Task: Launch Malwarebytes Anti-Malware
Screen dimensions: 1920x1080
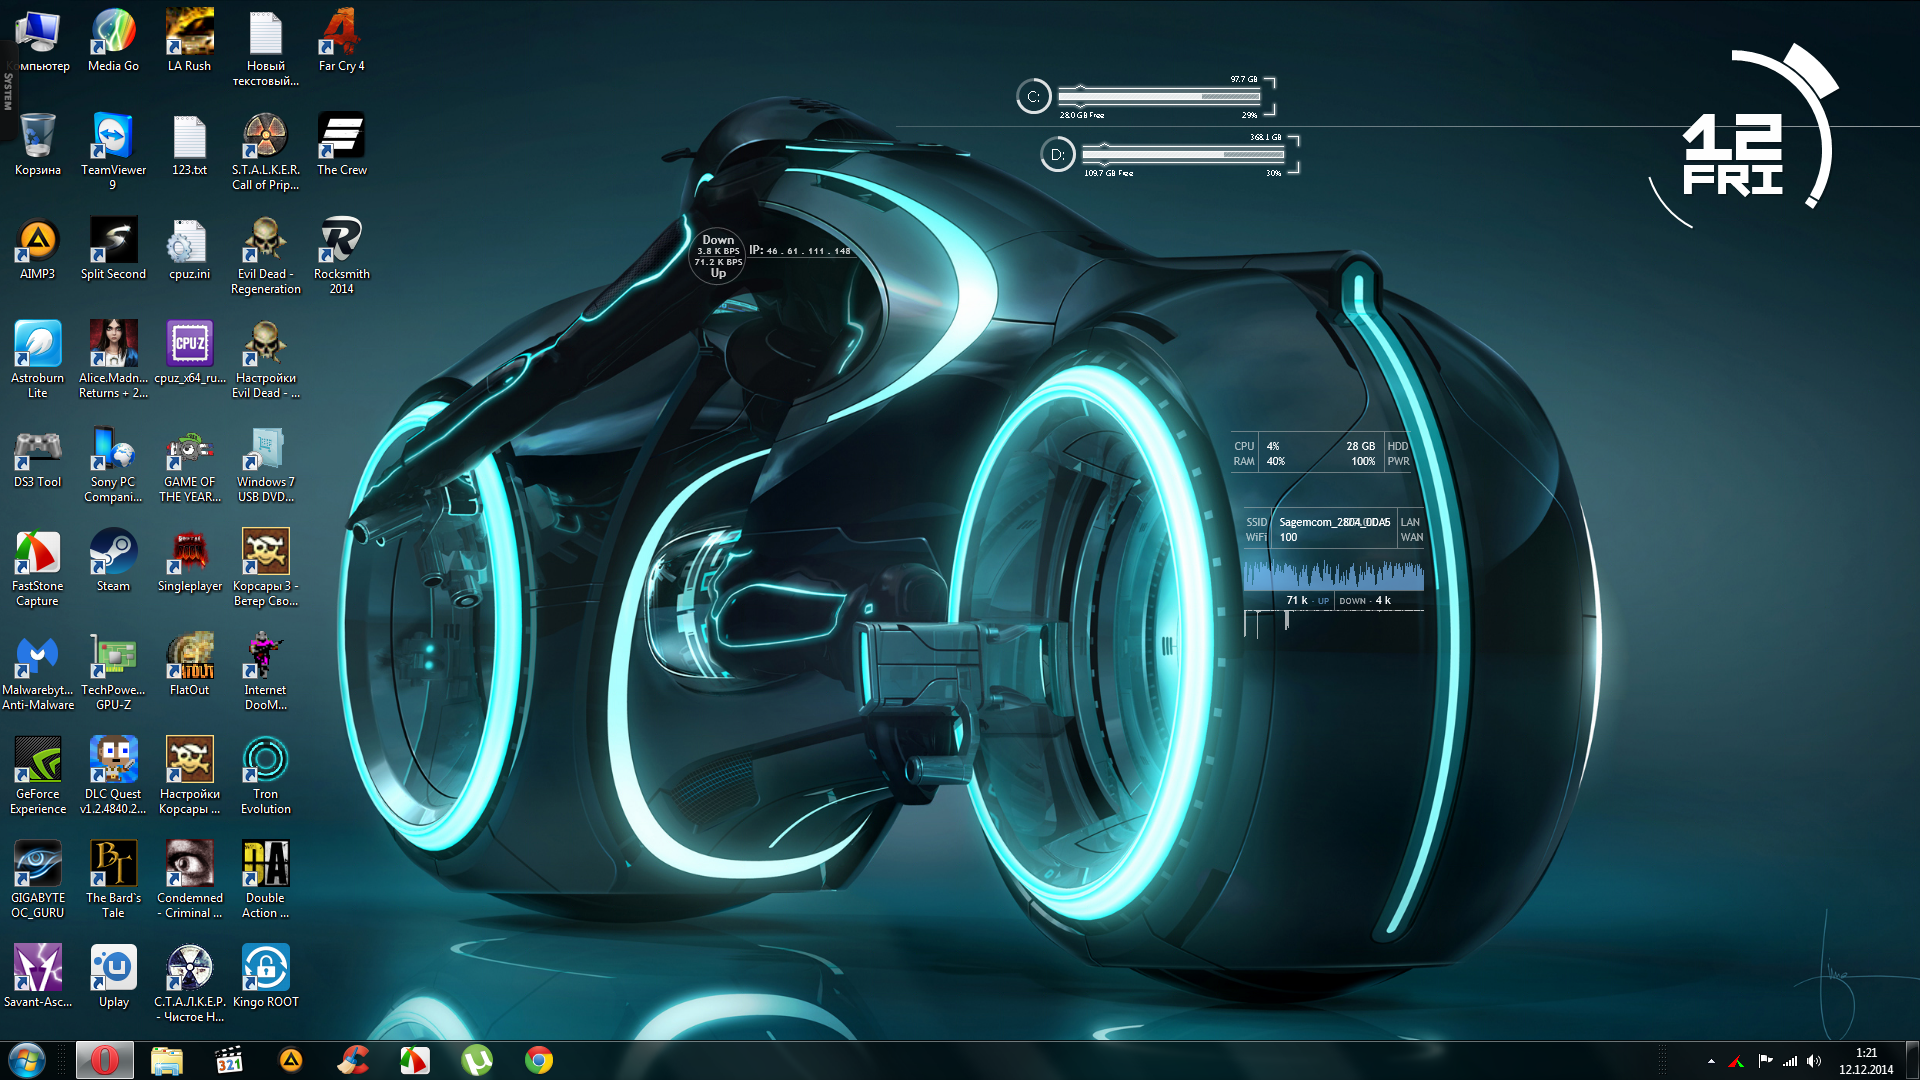Action: pyautogui.click(x=37, y=673)
